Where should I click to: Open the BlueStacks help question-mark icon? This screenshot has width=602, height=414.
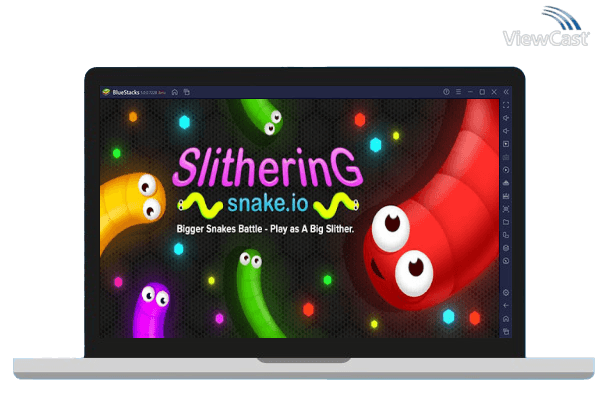click(x=446, y=92)
